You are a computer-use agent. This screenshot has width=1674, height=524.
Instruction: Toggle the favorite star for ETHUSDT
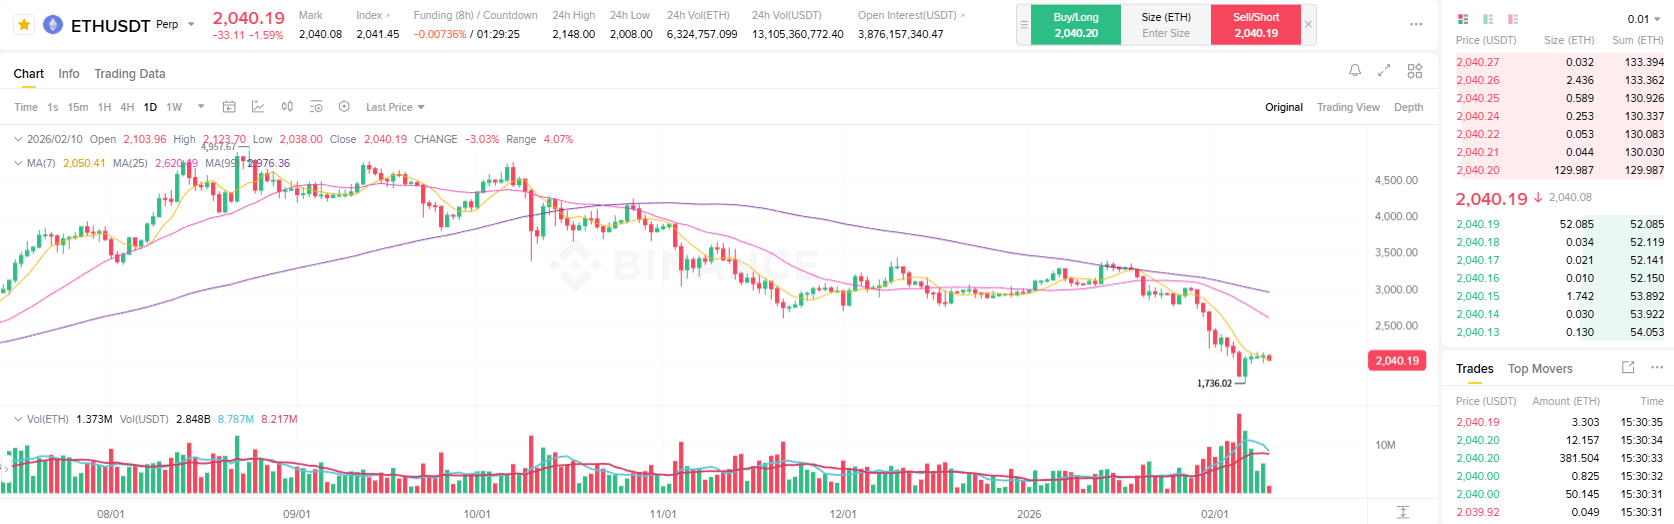point(24,25)
